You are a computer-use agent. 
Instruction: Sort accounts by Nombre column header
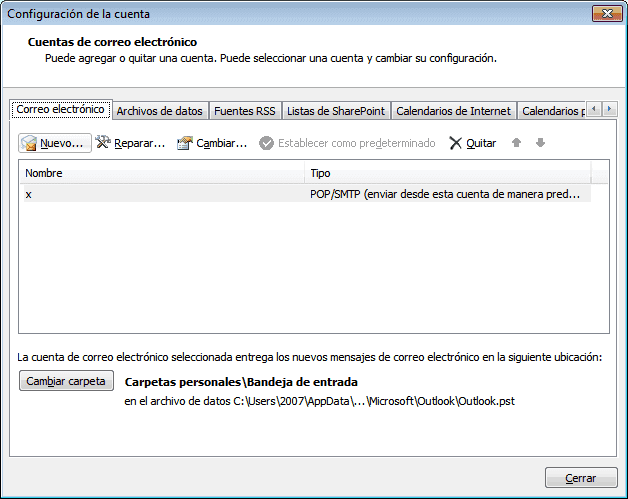tap(160, 174)
